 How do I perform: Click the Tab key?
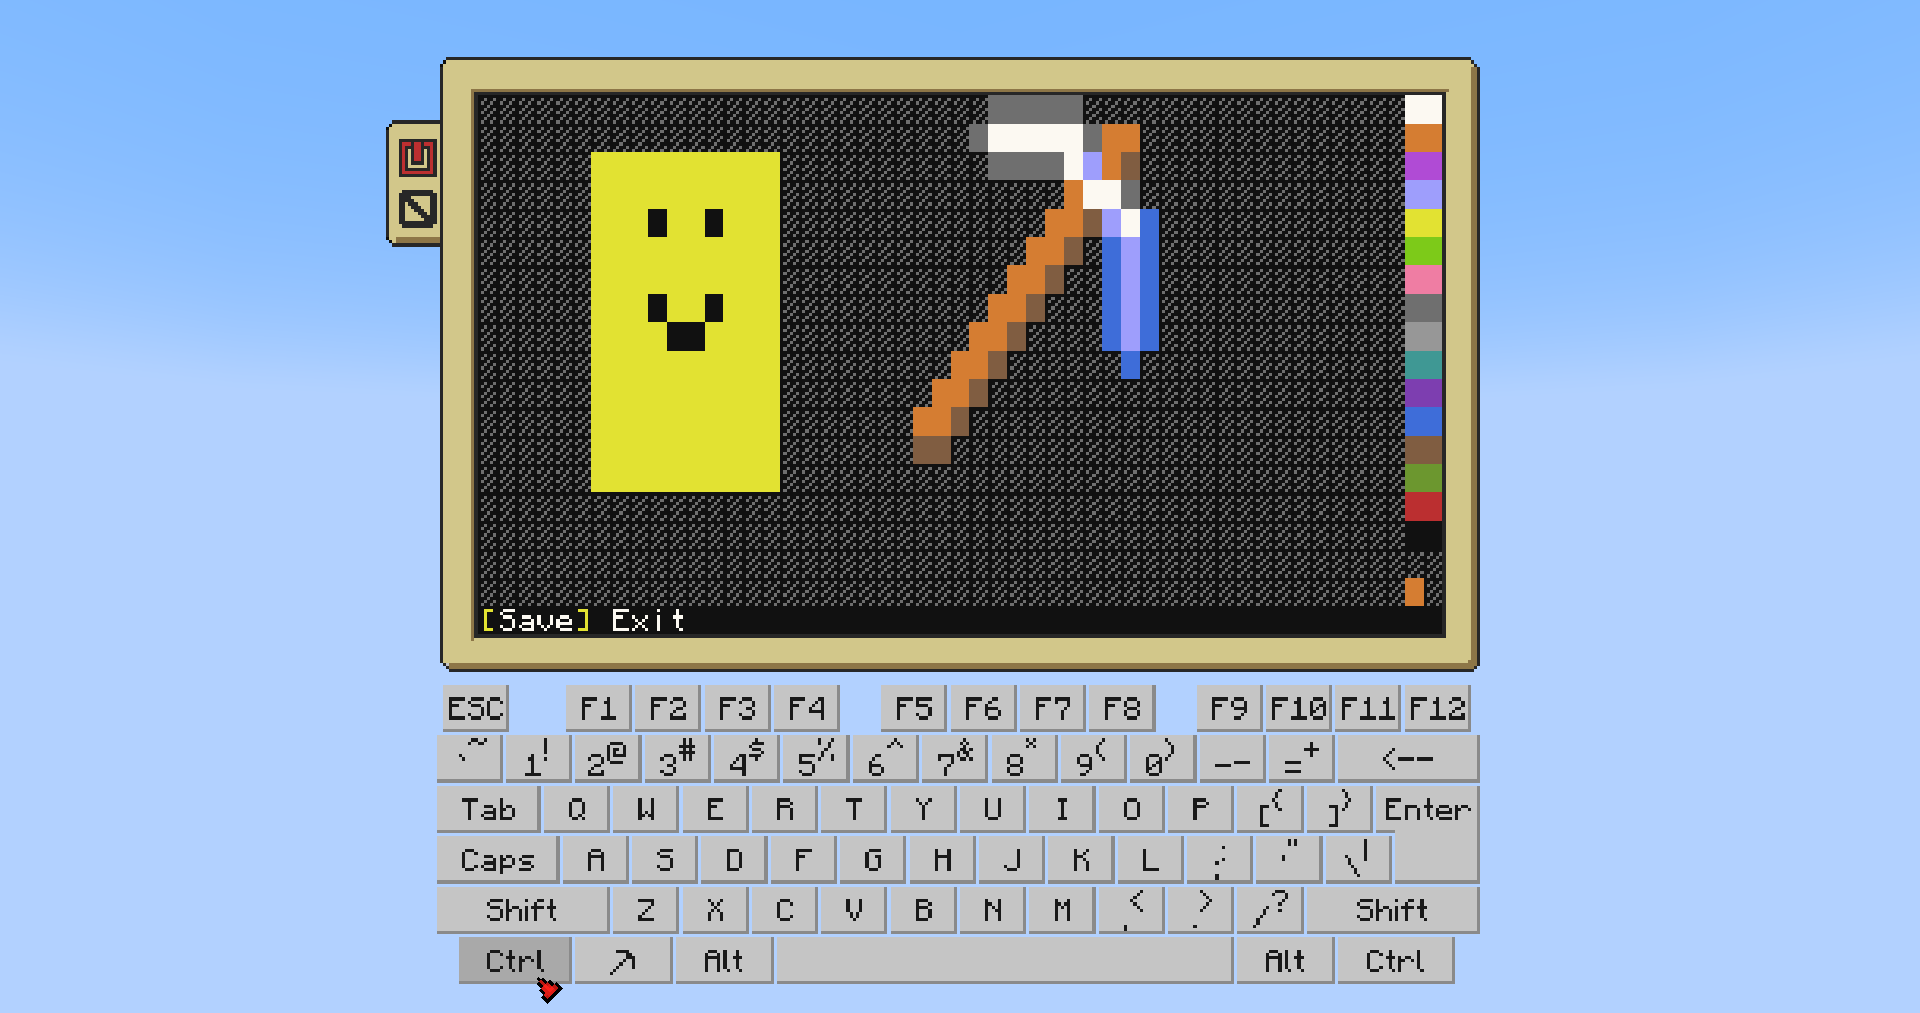(x=488, y=810)
